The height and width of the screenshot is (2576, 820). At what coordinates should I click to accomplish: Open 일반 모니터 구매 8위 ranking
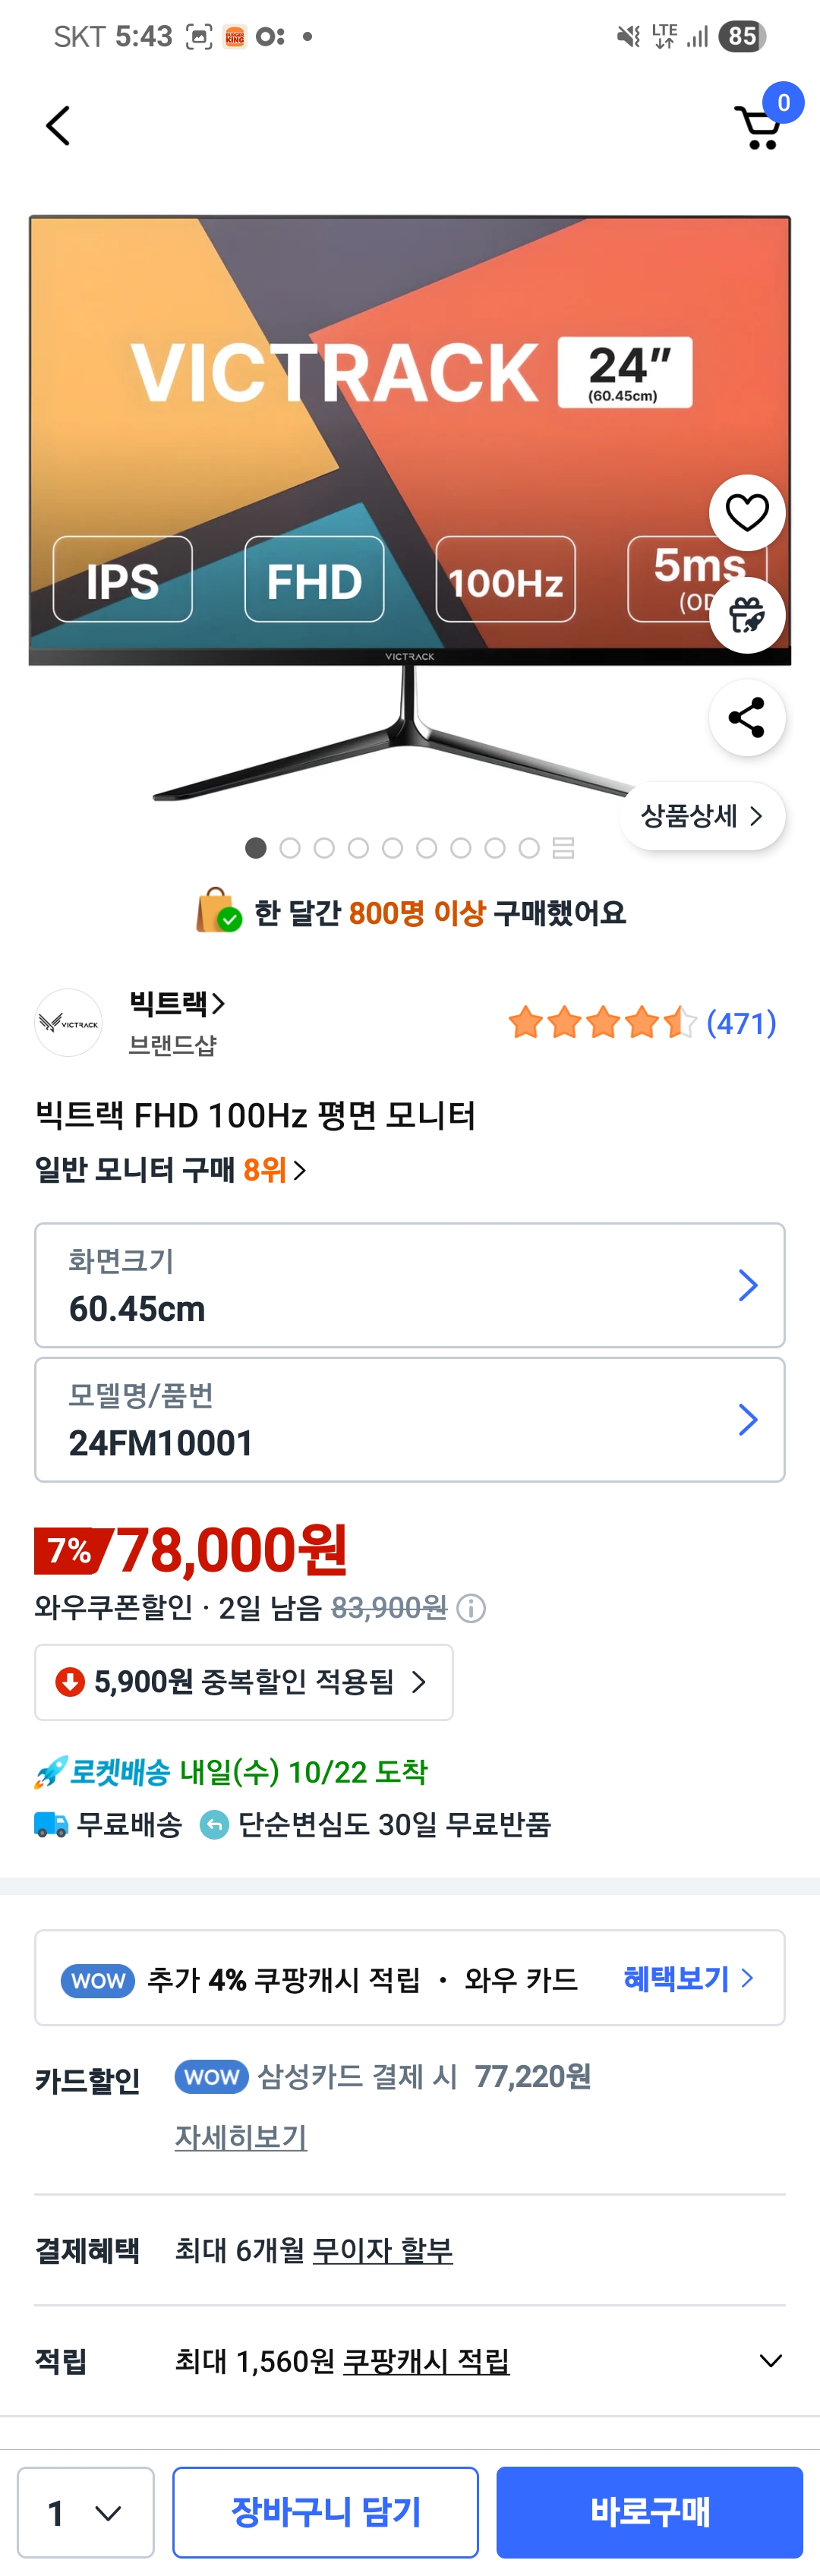[x=170, y=1169]
